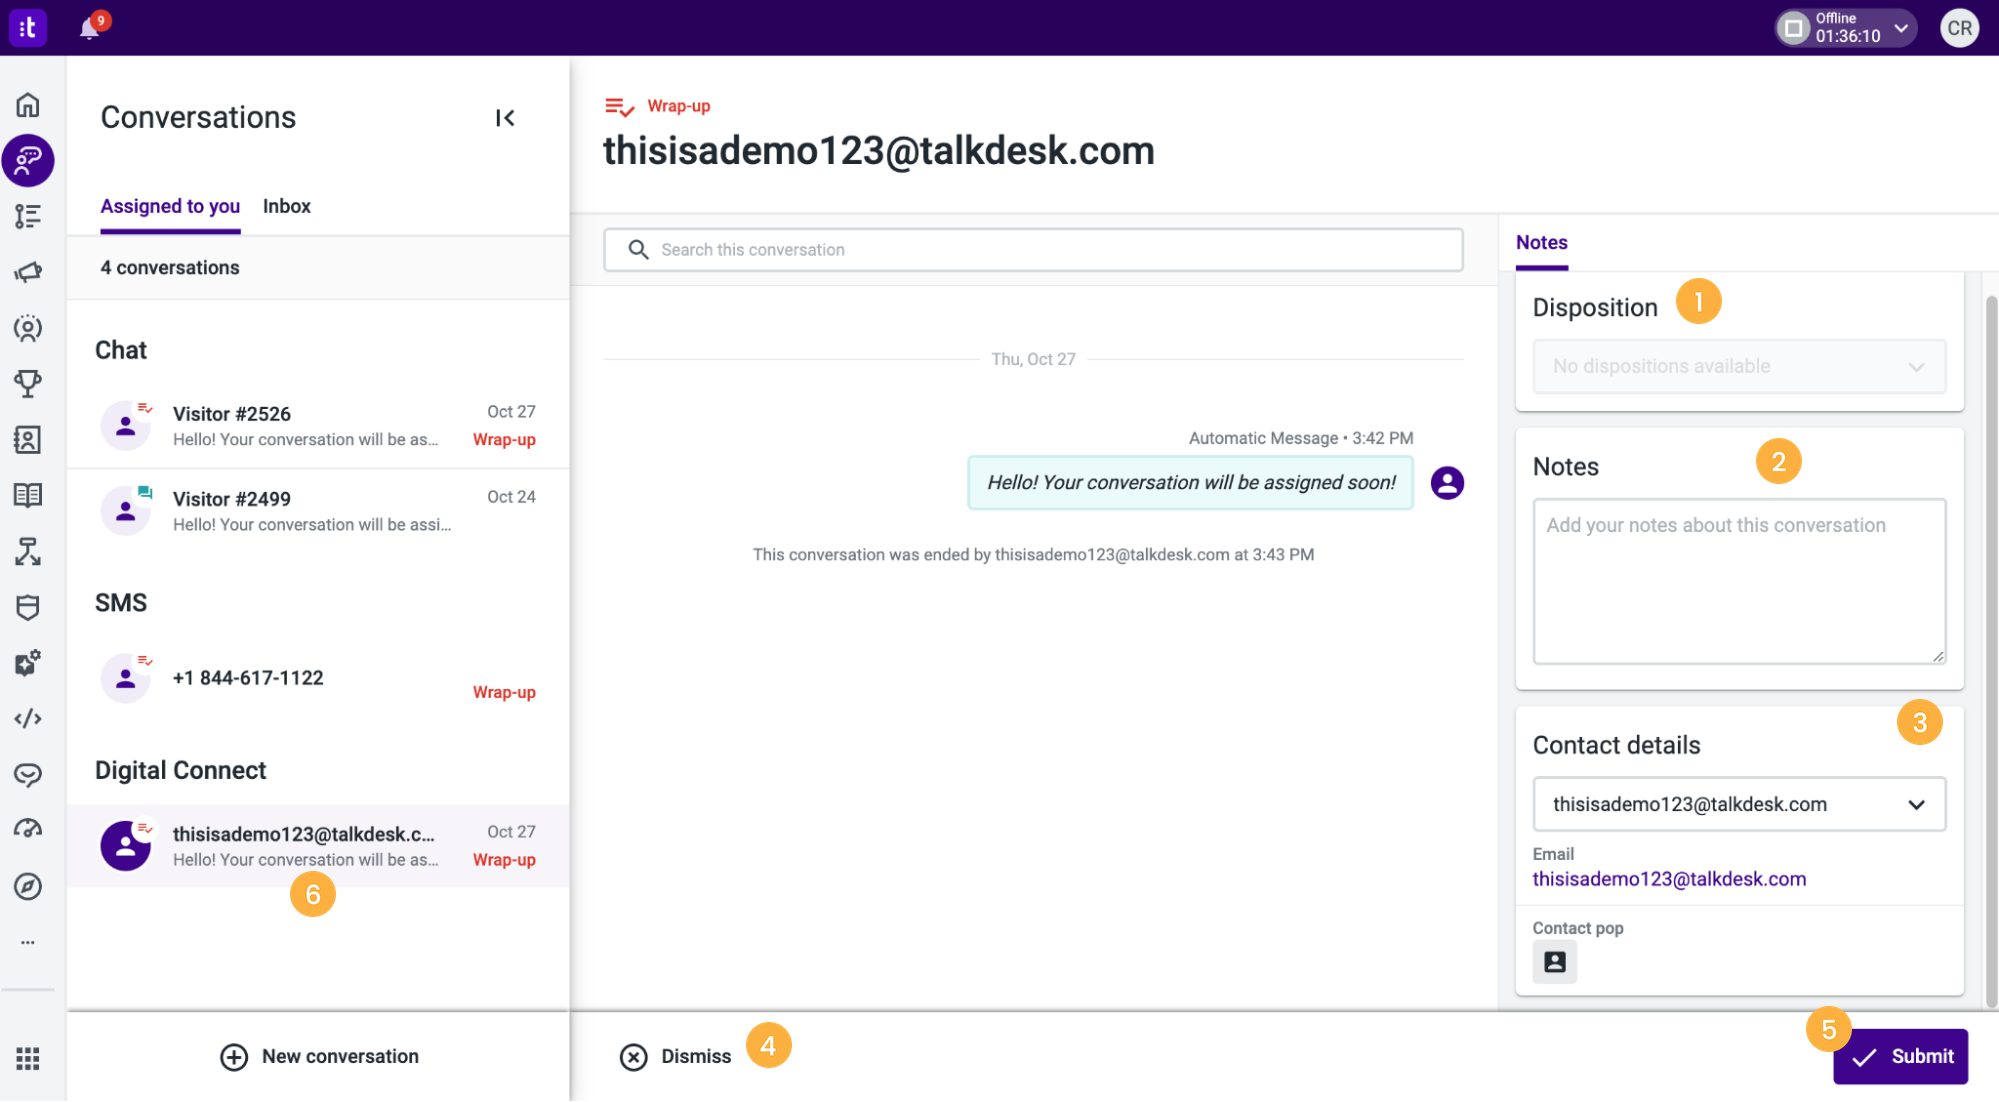Select the Conversations icon in the sidebar
The image size is (1999, 1102).
point(28,160)
